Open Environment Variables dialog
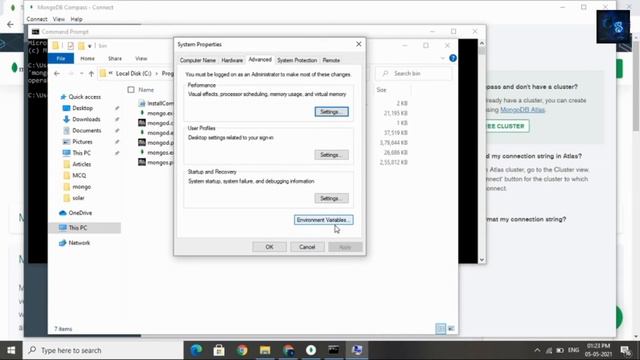The height and width of the screenshot is (360, 640). coord(324,220)
